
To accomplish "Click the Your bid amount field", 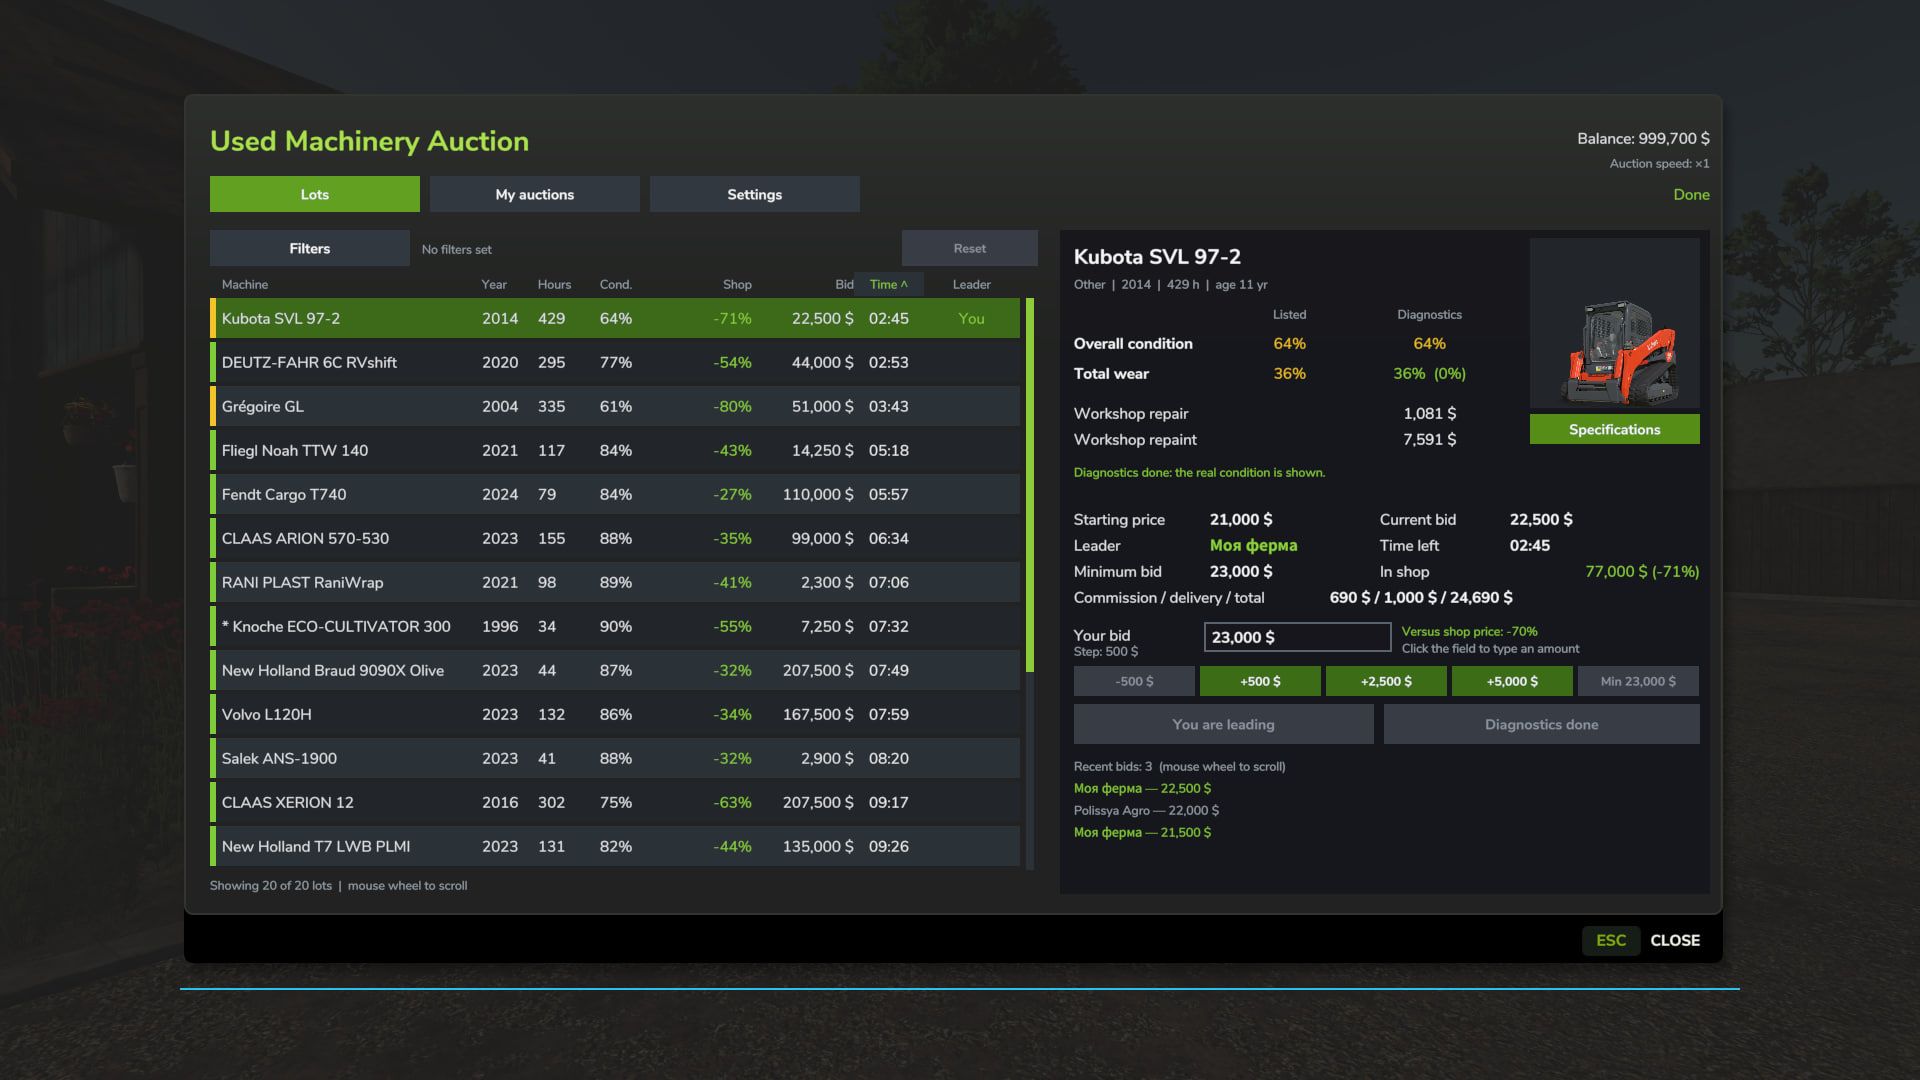I will [x=1297, y=637].
